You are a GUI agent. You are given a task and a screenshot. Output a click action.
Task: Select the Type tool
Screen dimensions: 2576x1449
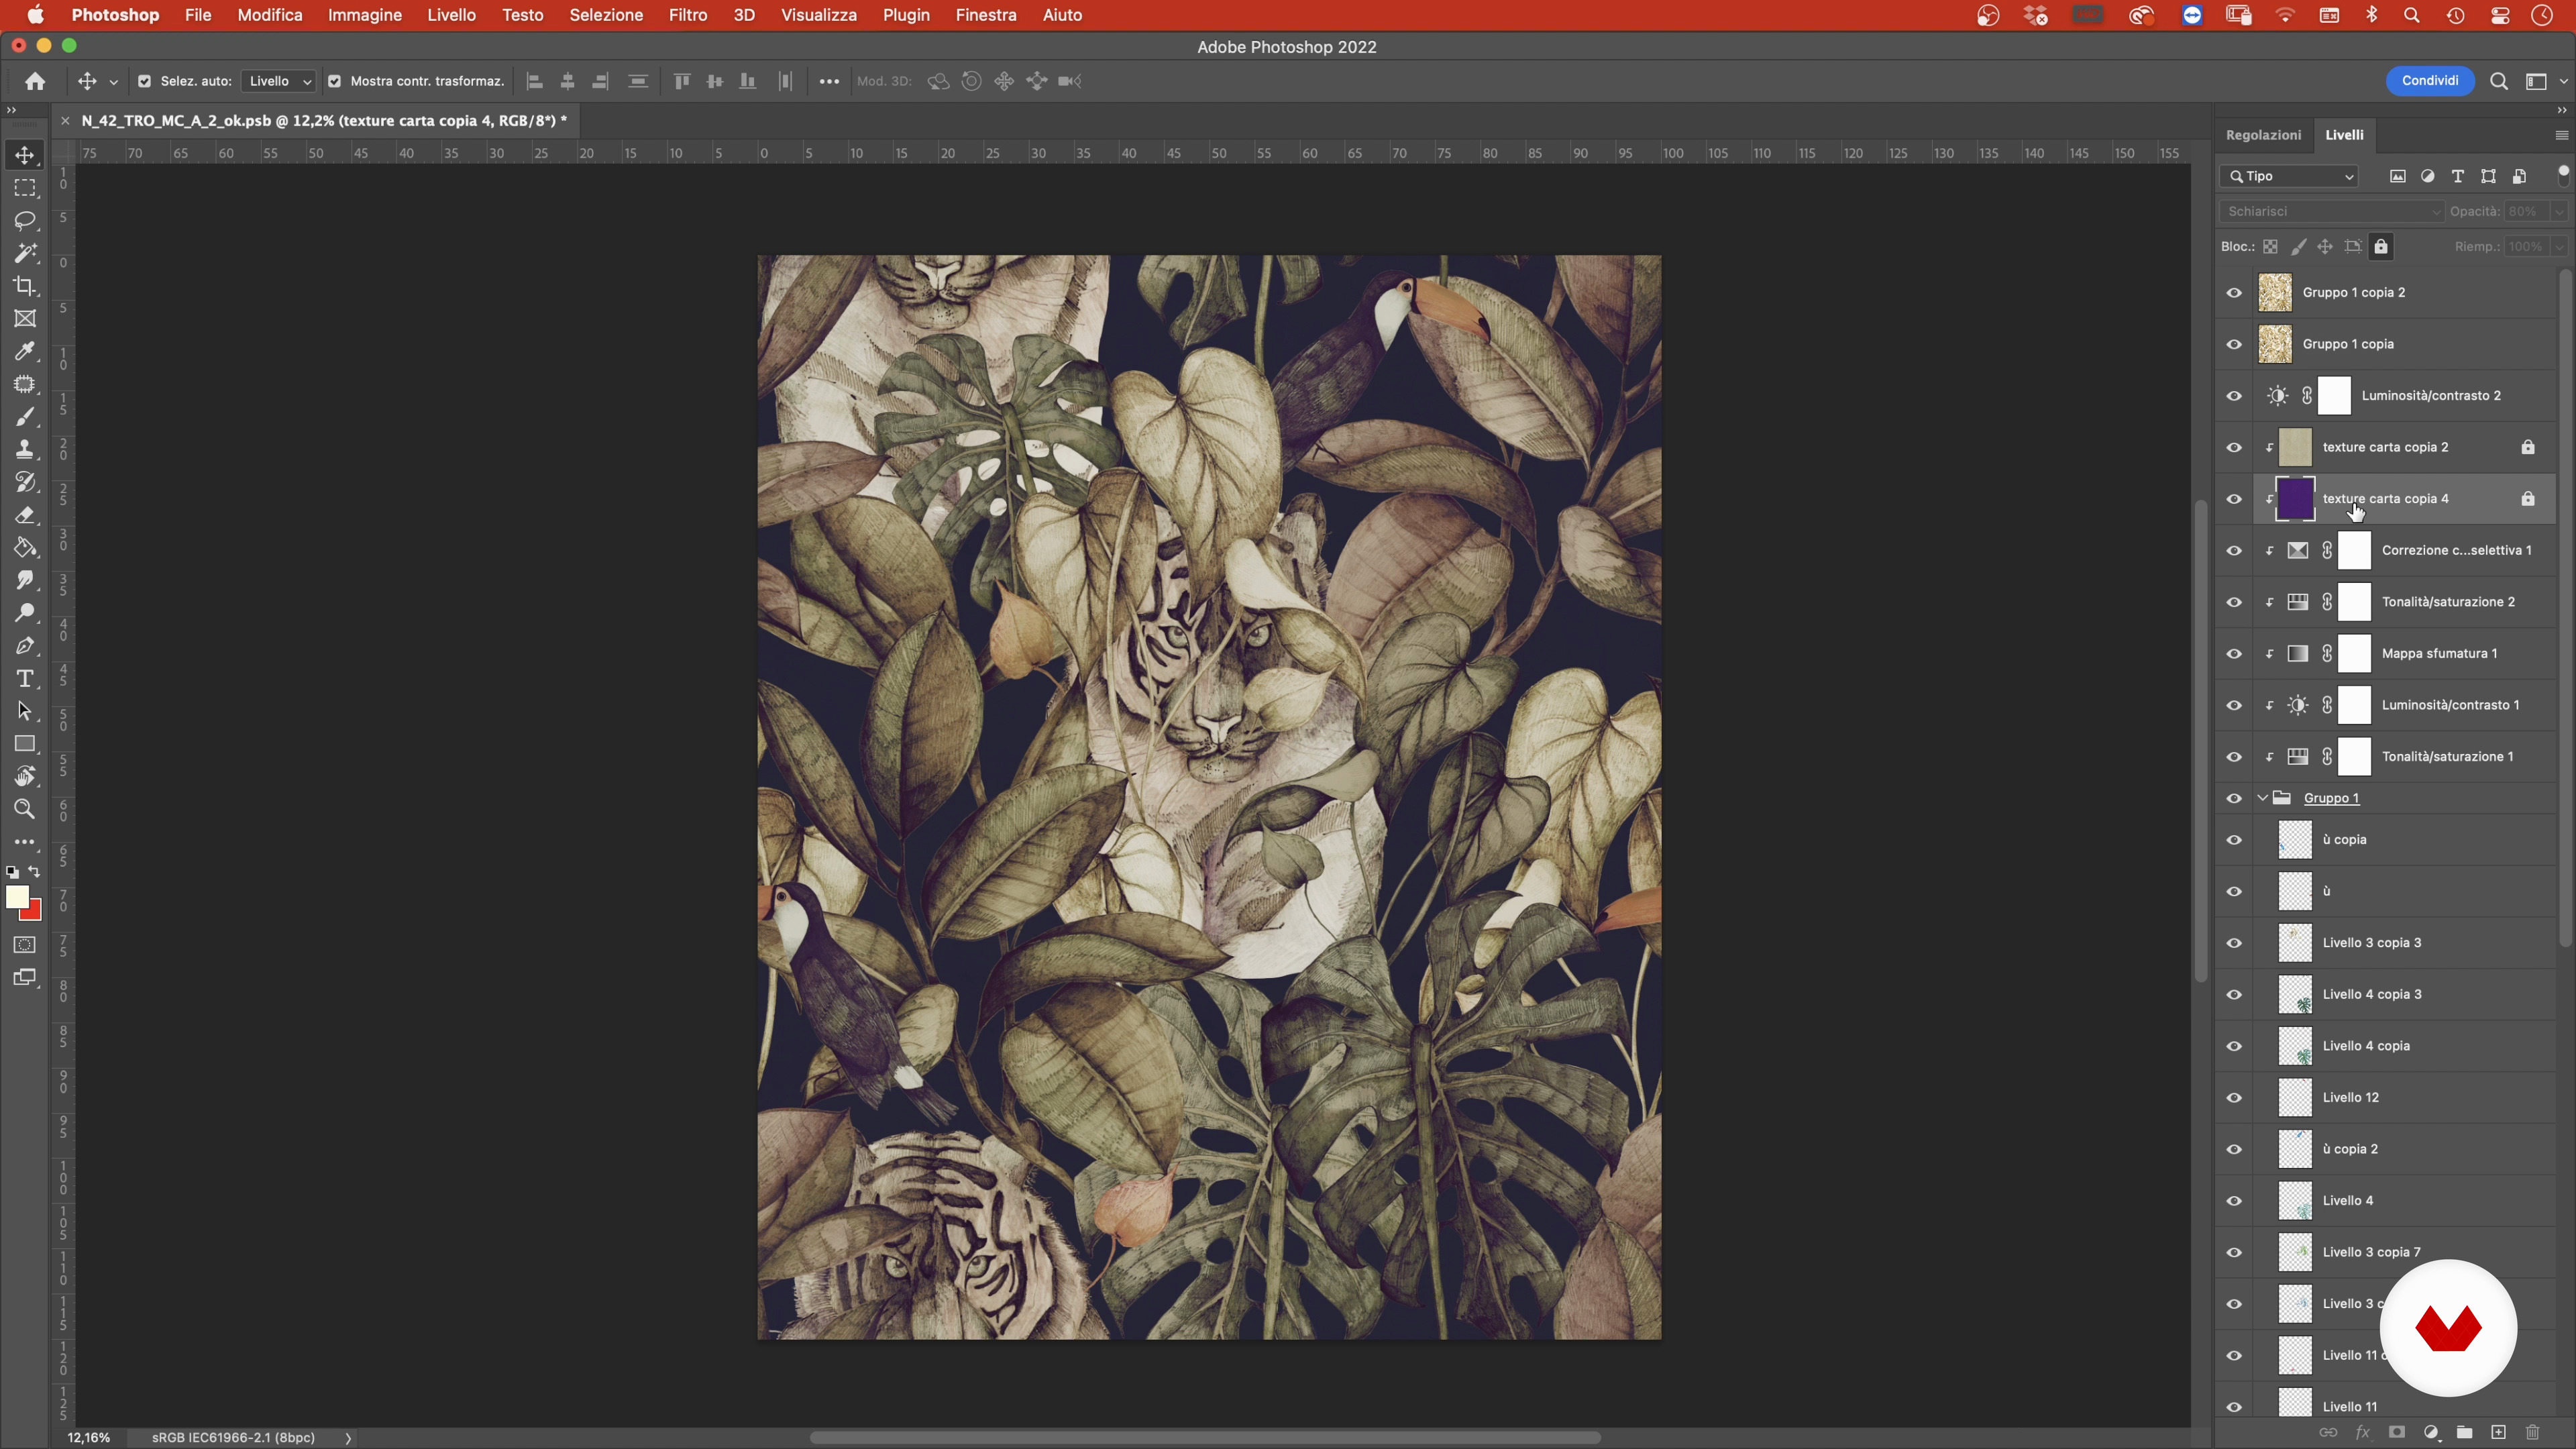click(25, 679)
